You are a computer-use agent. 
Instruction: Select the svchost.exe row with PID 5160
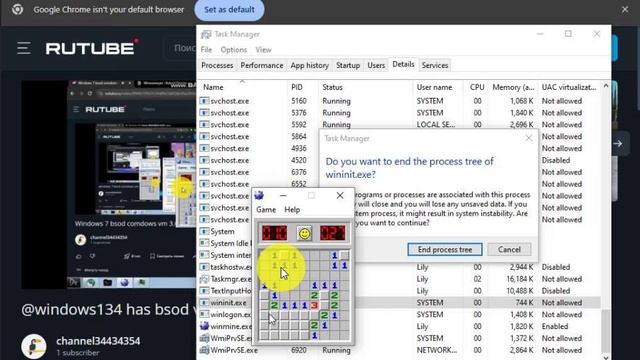pos(399,101)
